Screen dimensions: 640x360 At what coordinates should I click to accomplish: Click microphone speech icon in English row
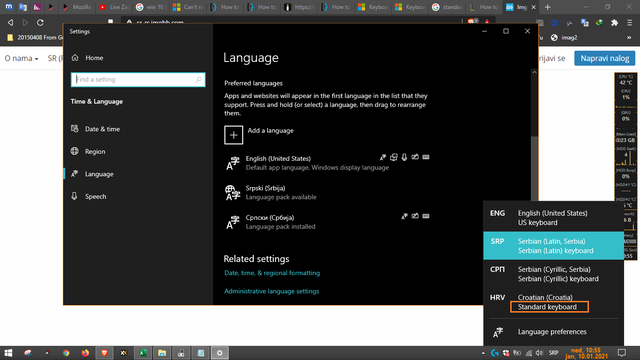(404, 157)
